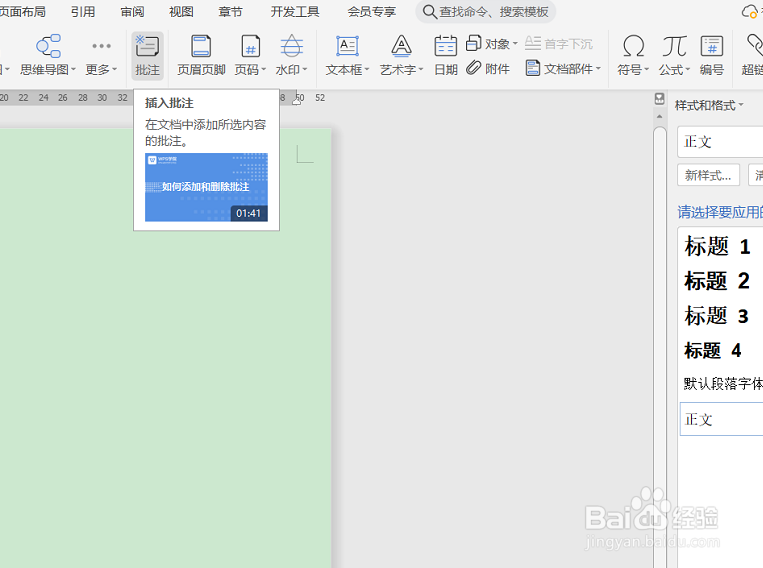
Task: Click the search magnifier icon
Action: (x=429, y=12)
